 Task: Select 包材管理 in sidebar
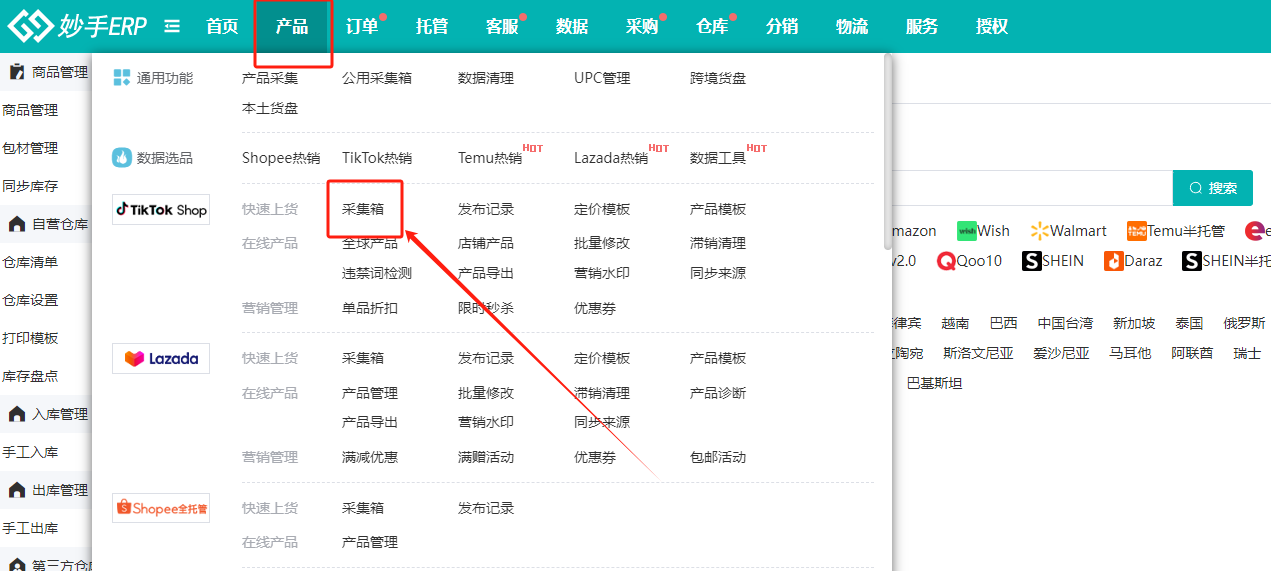[x=30, y=148]
